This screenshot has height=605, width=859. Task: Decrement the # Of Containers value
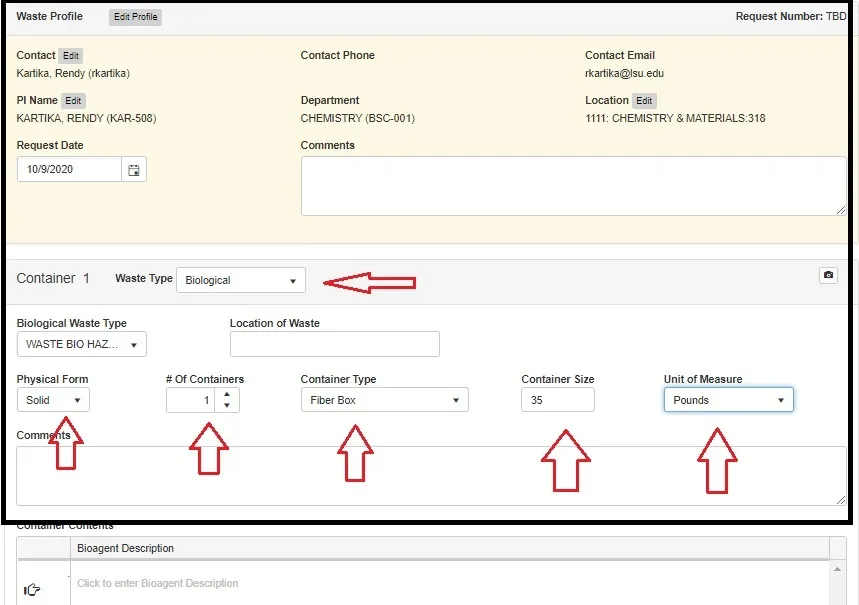click(x=227, y=404)
